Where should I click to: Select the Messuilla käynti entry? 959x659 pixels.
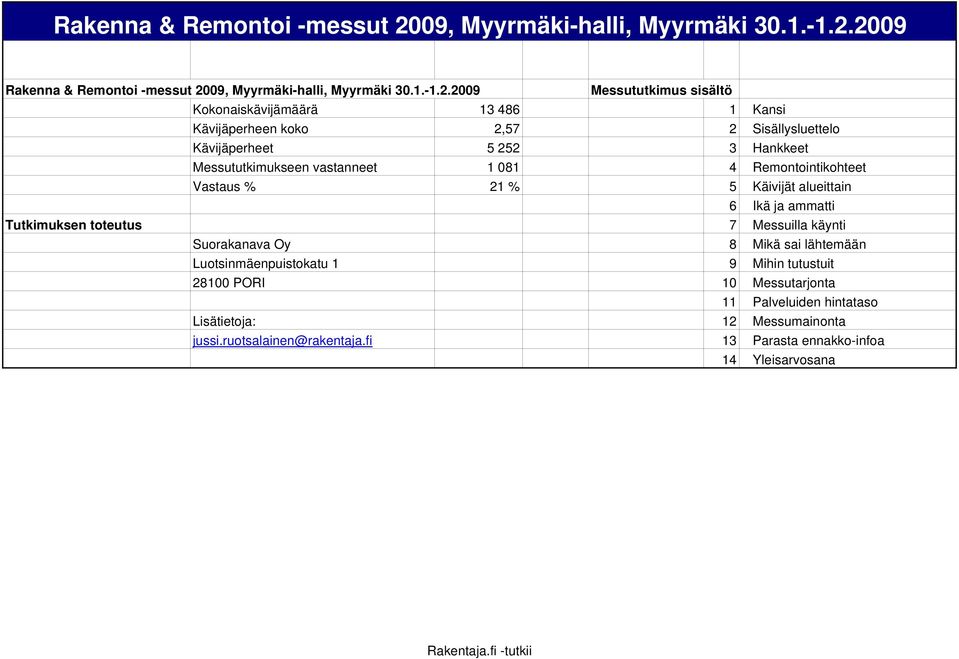click(x=799, y=225)
